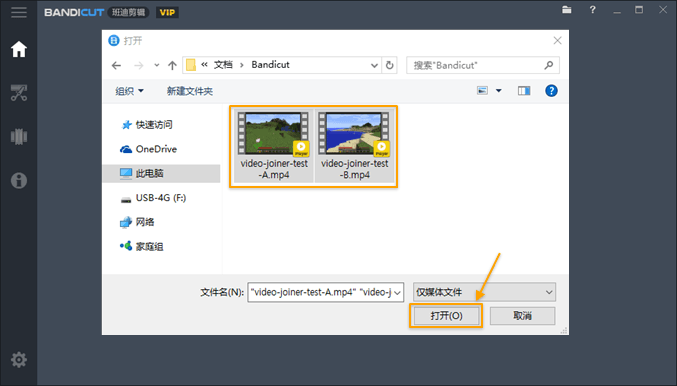
Task: Click Bandicut in the address path
Action: point(270,65)
